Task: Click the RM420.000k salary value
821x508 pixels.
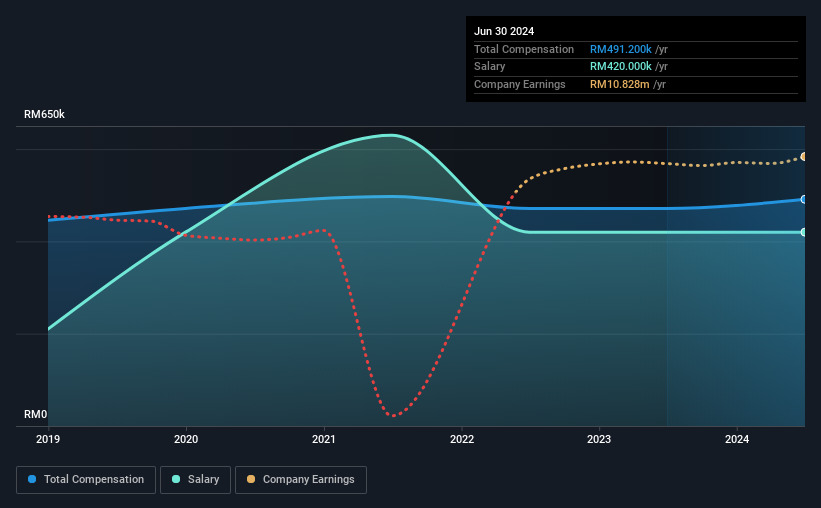Action: tap(620, 67)
